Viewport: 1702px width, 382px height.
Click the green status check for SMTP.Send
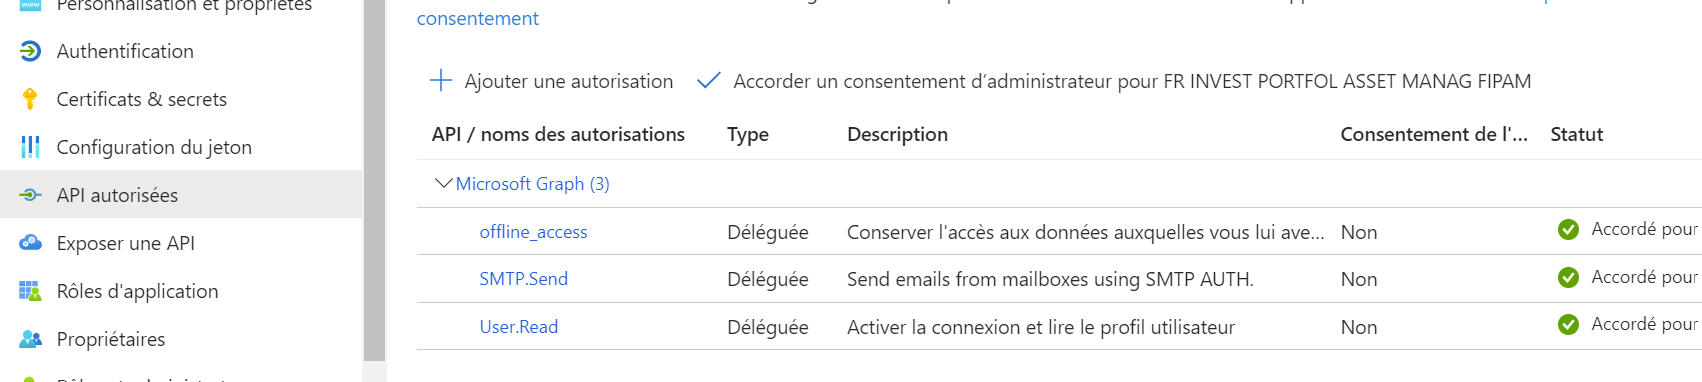click(1568, 277)
